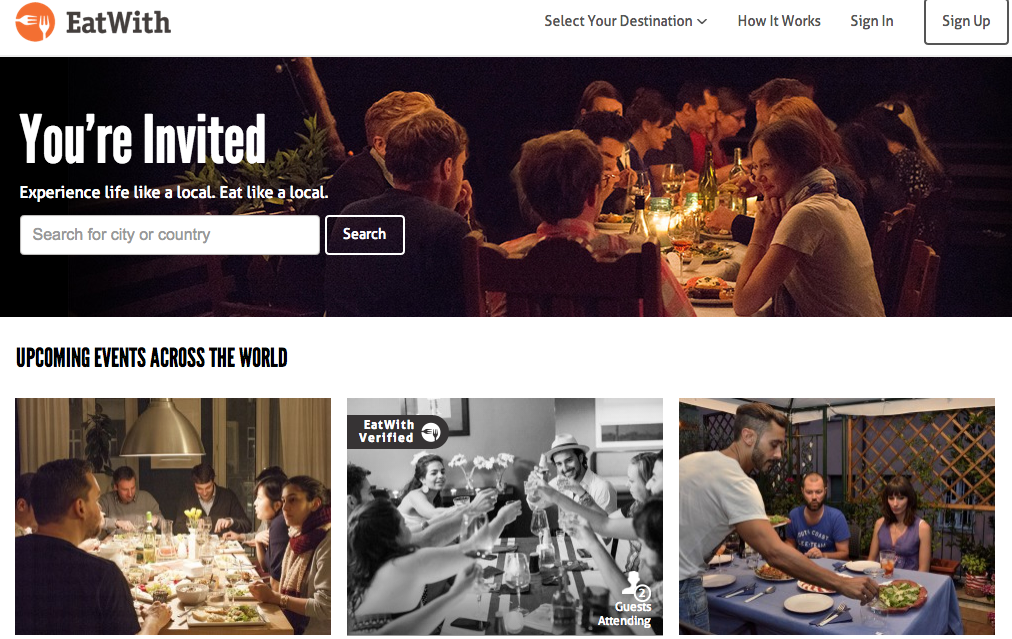This screenshot has width=1012, height=639.
Task: Click the You're Invited headline
Action: 143,138
